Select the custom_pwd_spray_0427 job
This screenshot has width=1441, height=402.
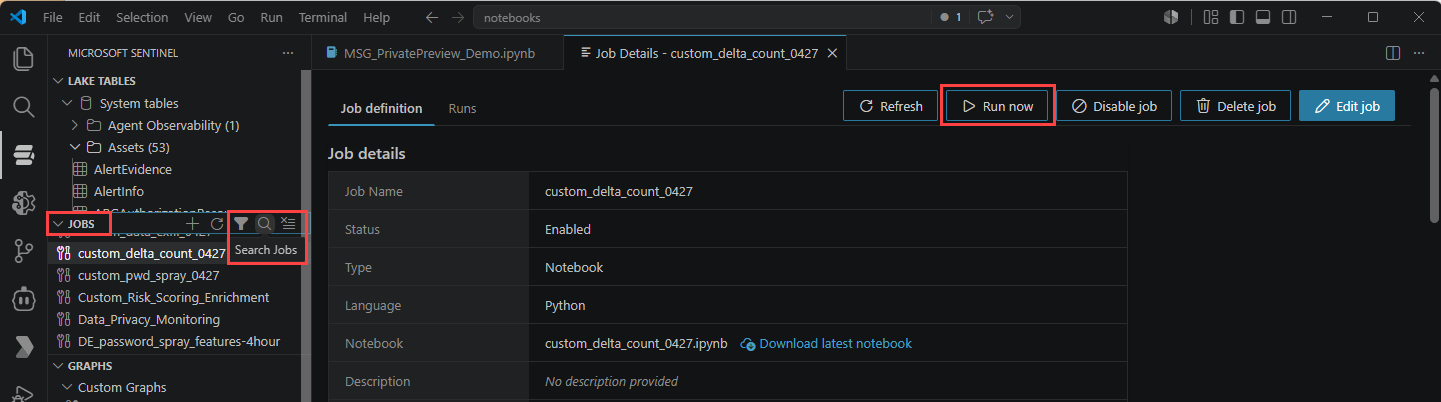175,275
